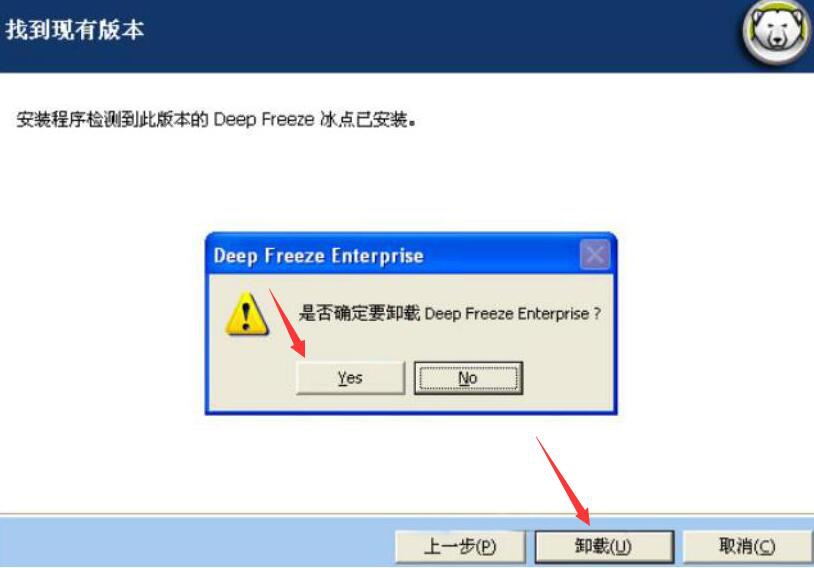Confirm uninstall by clicking Yes
814x568 pixels.
click(350, 377)
